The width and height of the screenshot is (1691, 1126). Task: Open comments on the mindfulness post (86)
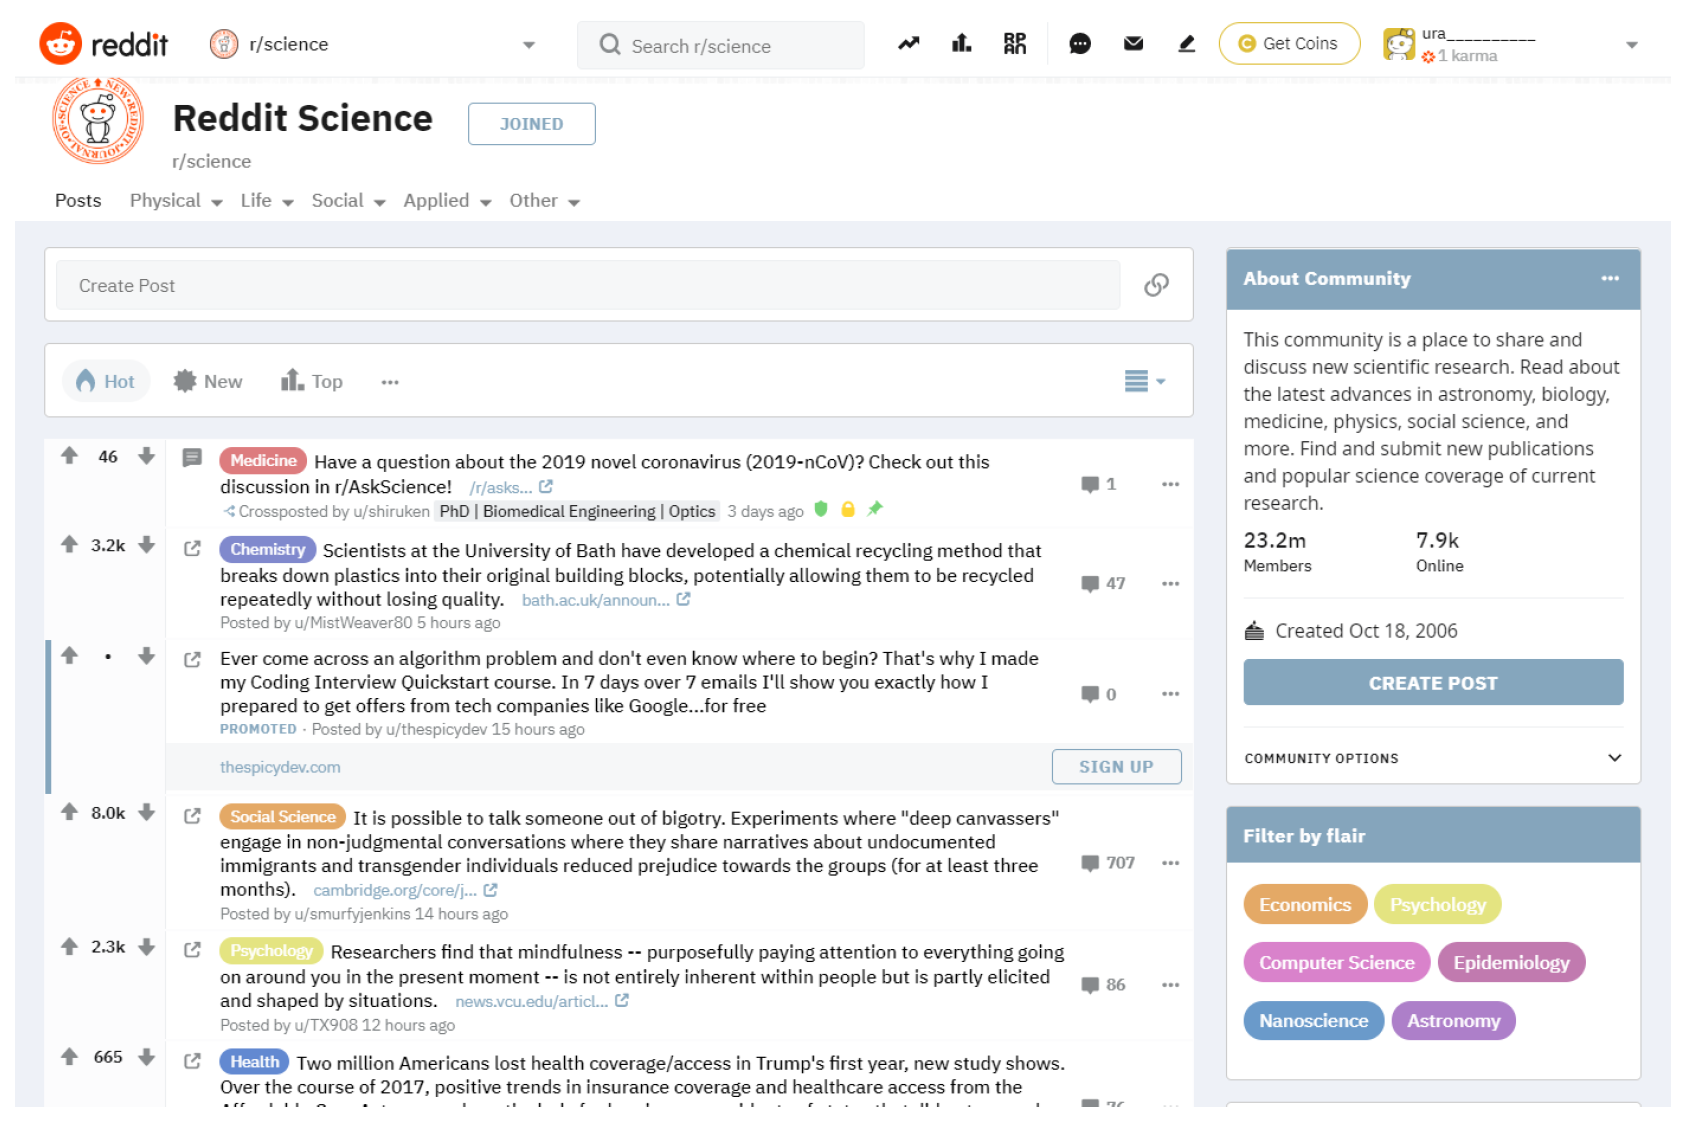coord(1103,985)
